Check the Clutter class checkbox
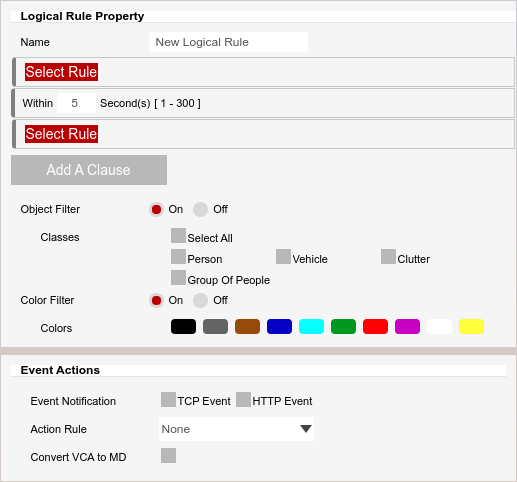Image resolution: width=517 pixels, height=482 pixels. click(x=388, y=257)
